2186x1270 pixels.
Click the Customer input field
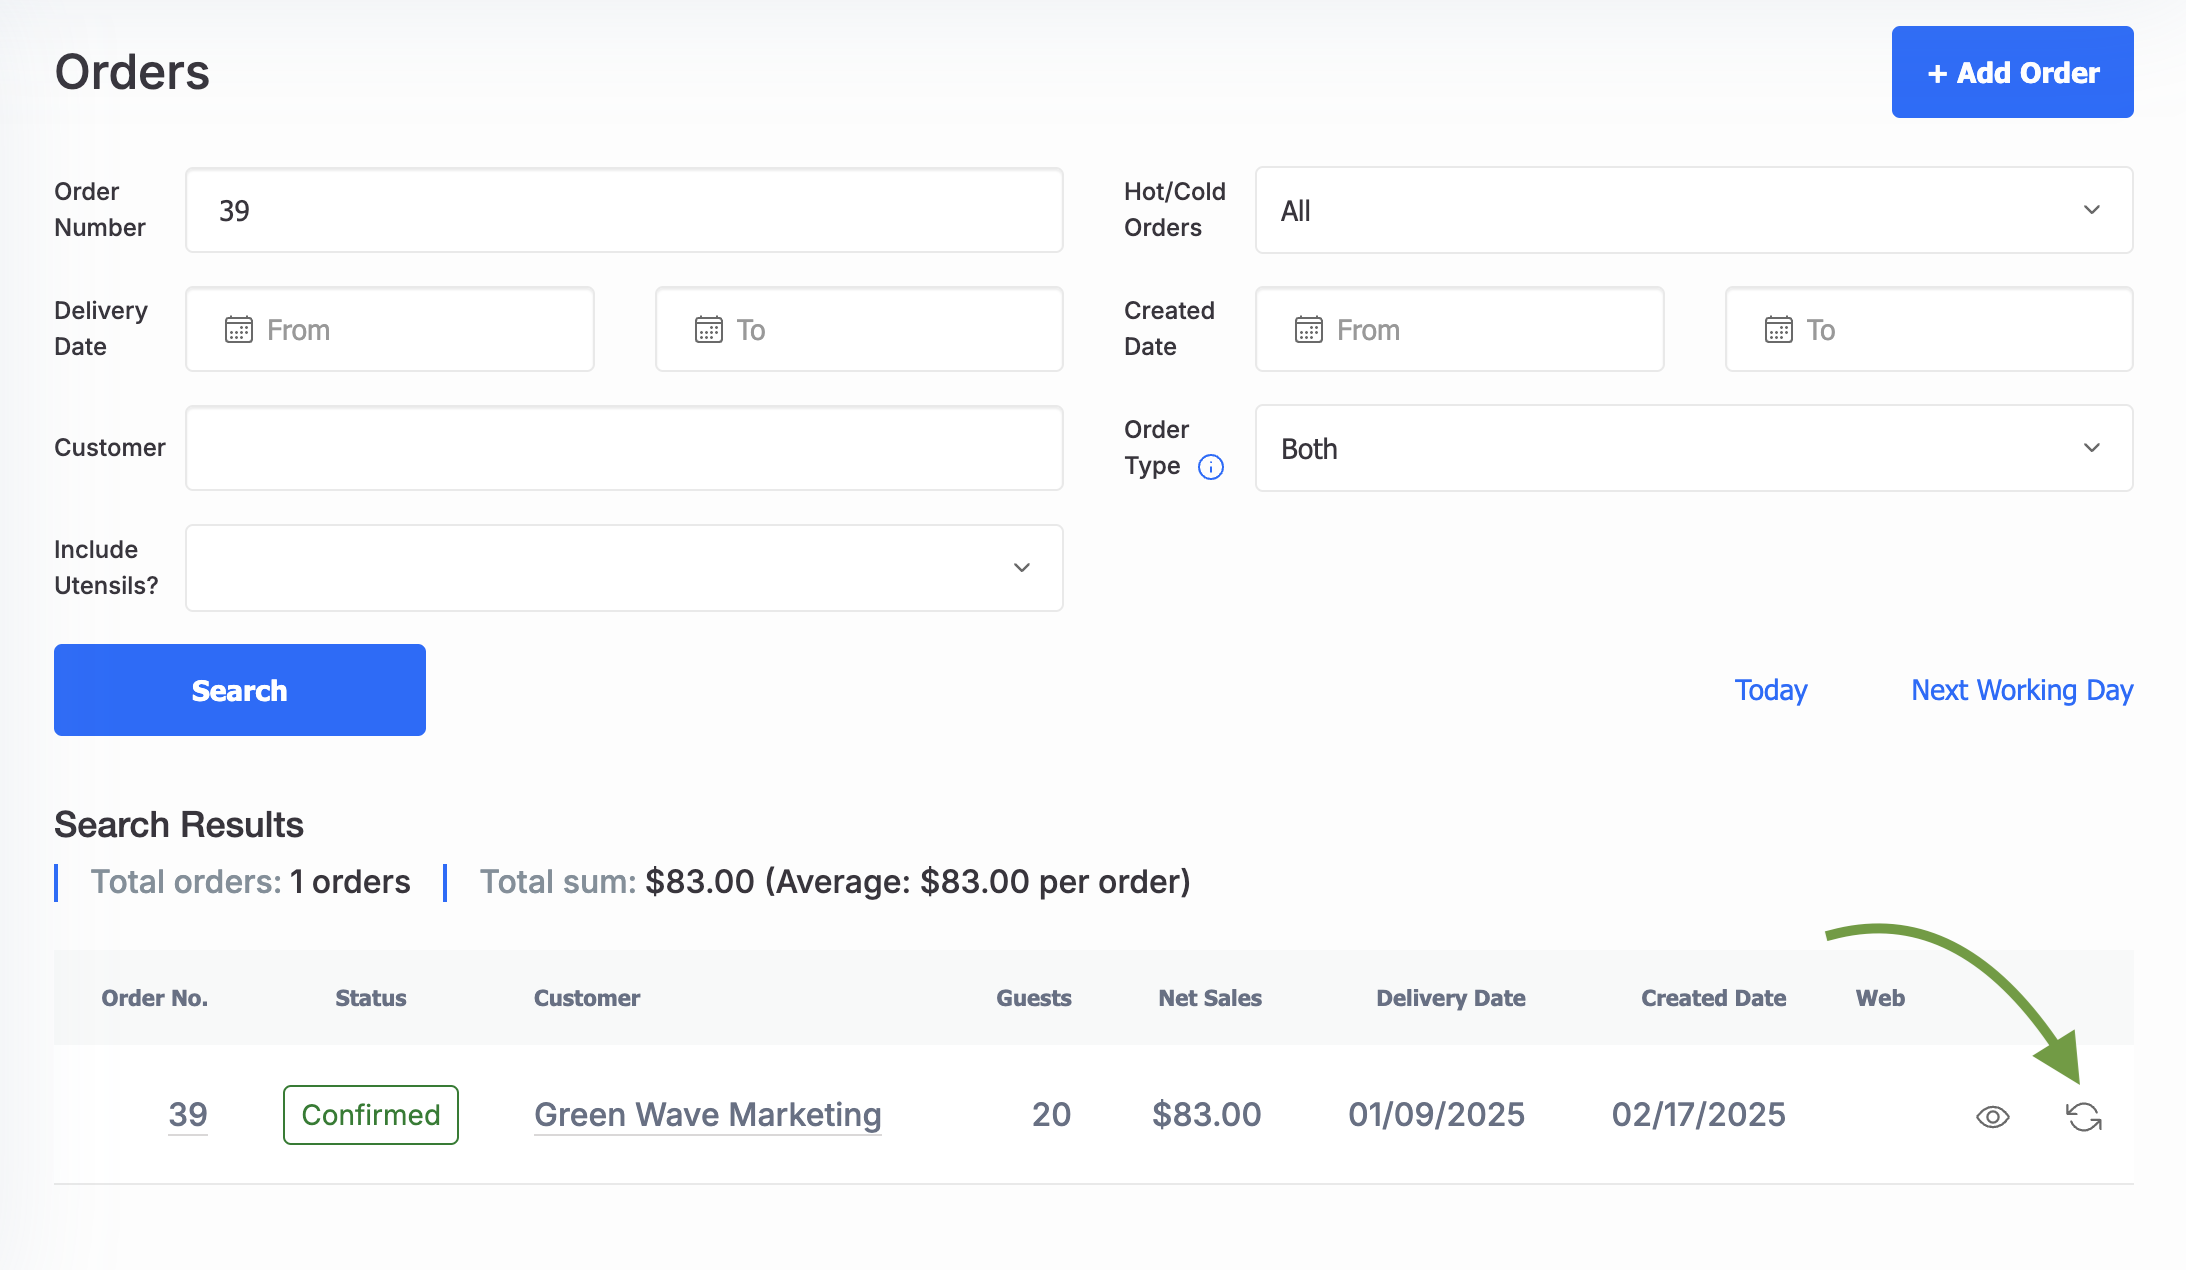click(624, 448)
